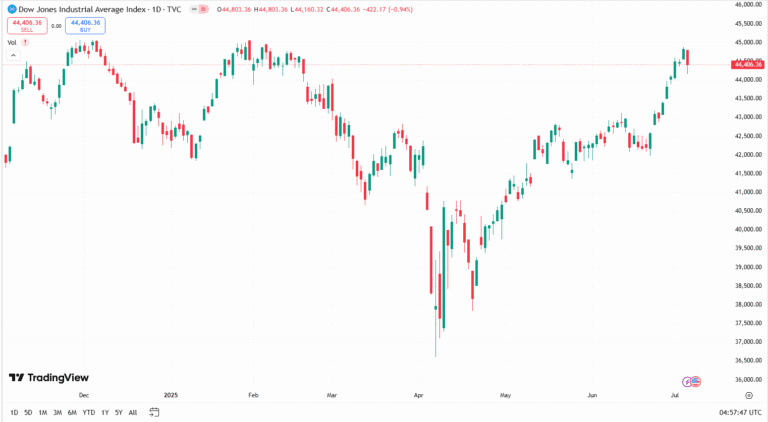Show All time range data
The width and height of the screenshot is (768, 422).
point(133,412)
